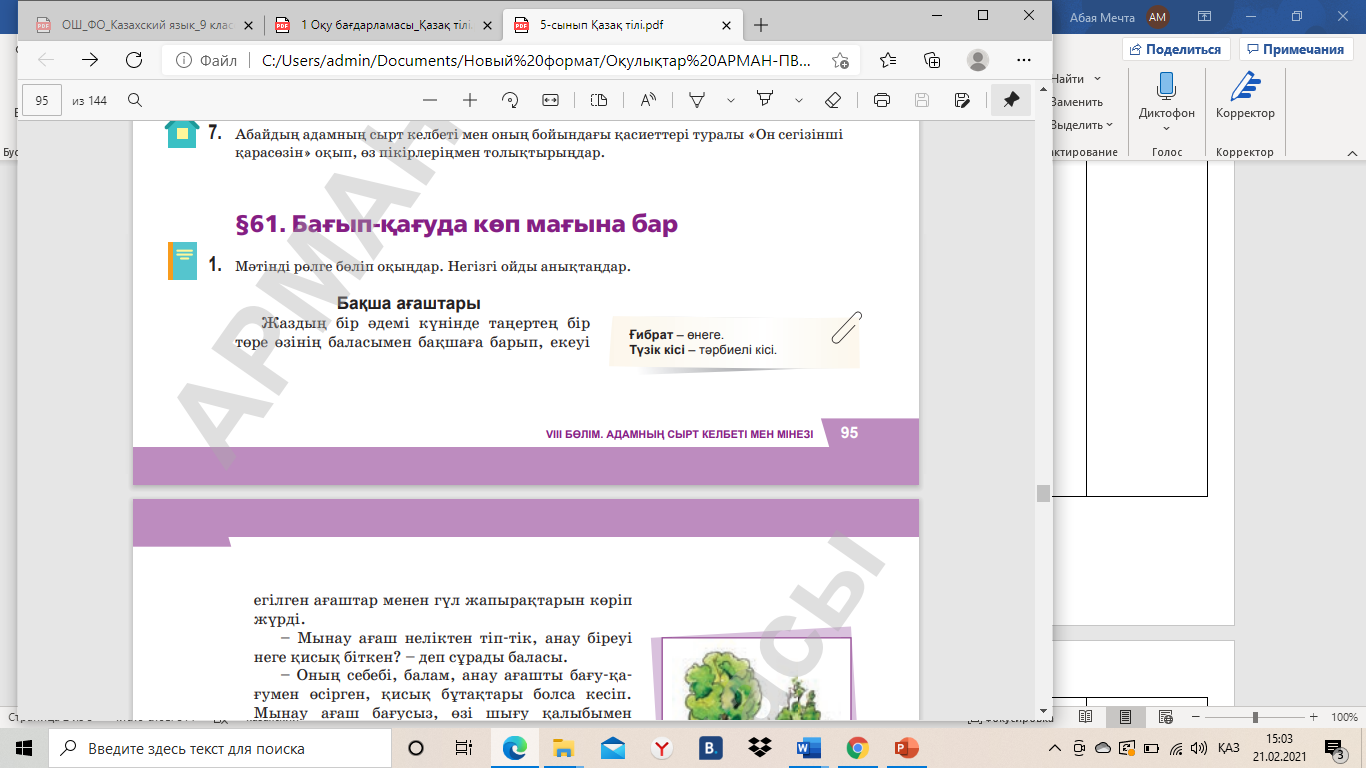This screenshot has height=768, width=1366.
Task: Switch Word to web layout view
Action: click(1164, 717)
